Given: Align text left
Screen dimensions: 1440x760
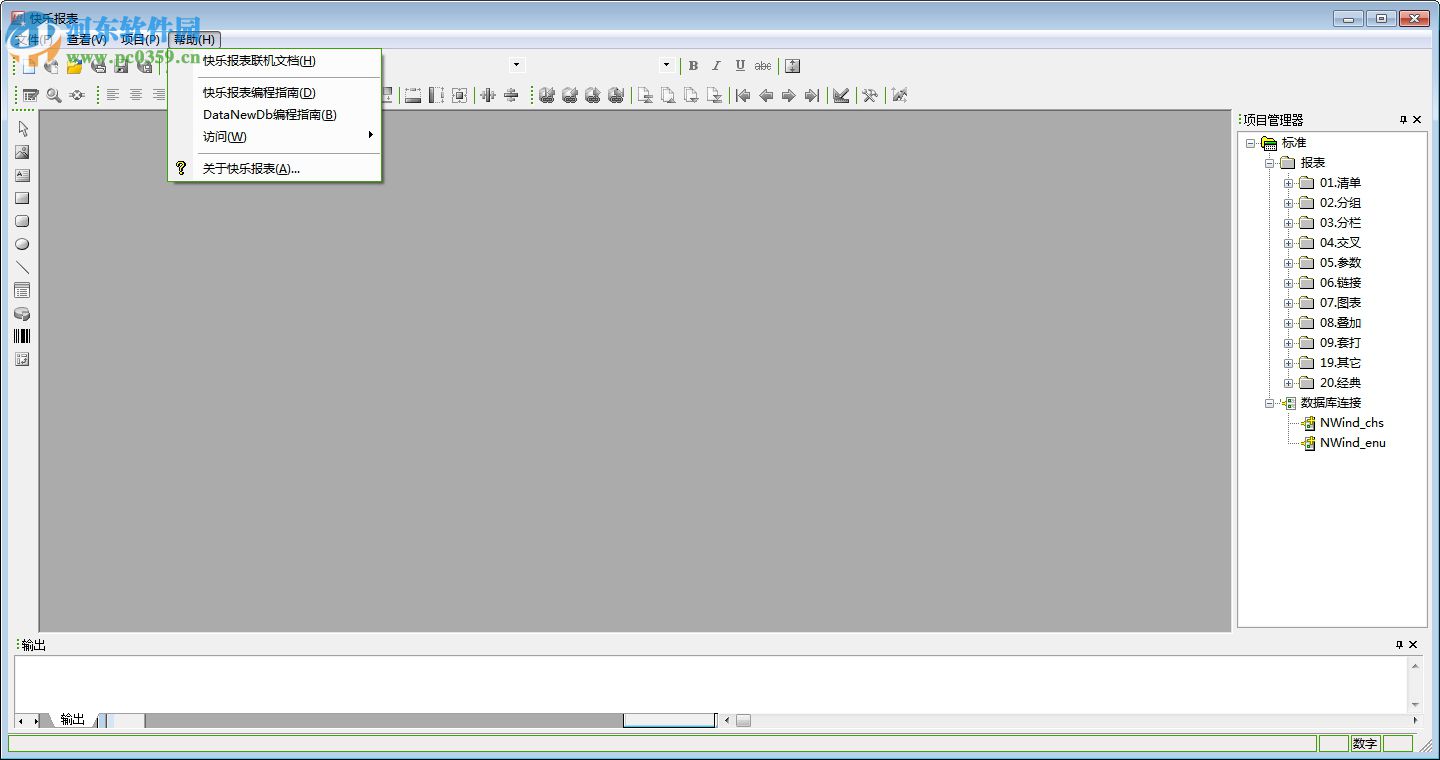Looking at the screenshot, I should pyautogui.click(x=113, y=95).
